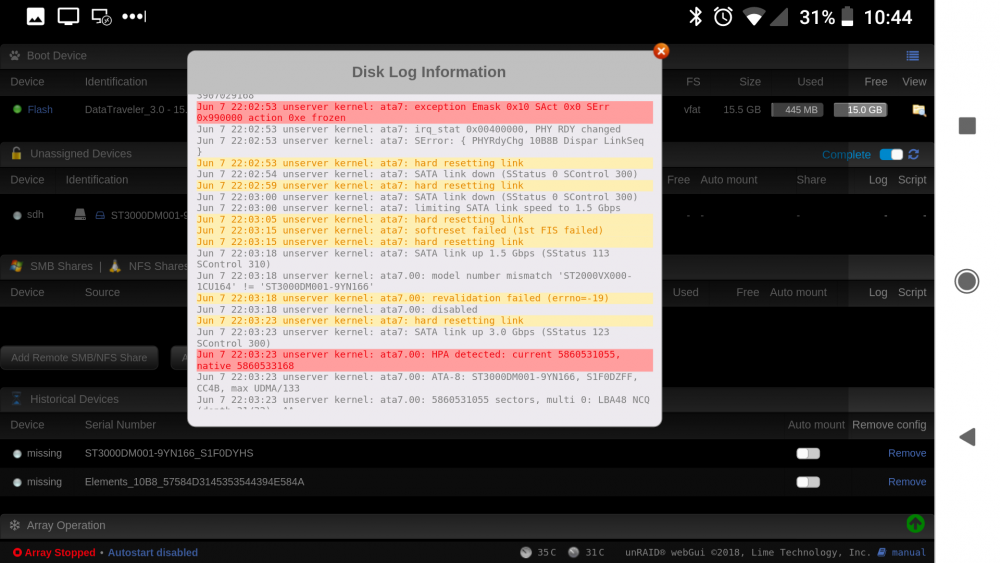1000x563 pixels.
Task: Click the Unassigned Devices unlock icon
Action: (17, 154)
